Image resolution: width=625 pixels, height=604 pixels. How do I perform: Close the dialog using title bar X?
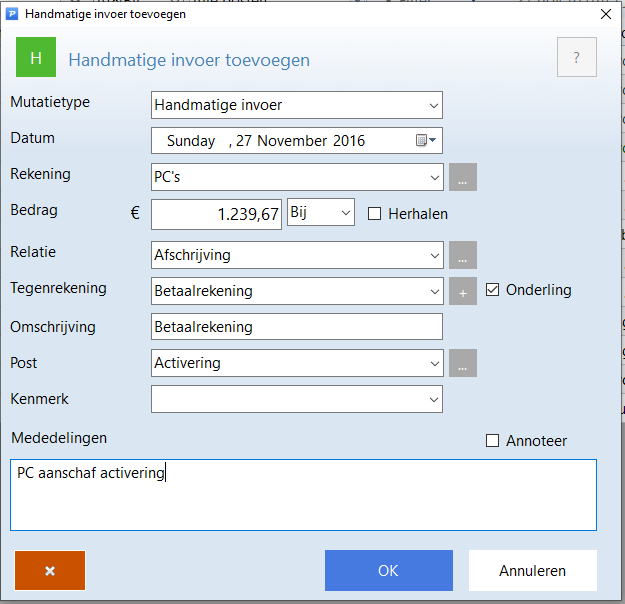click(605, 14)
